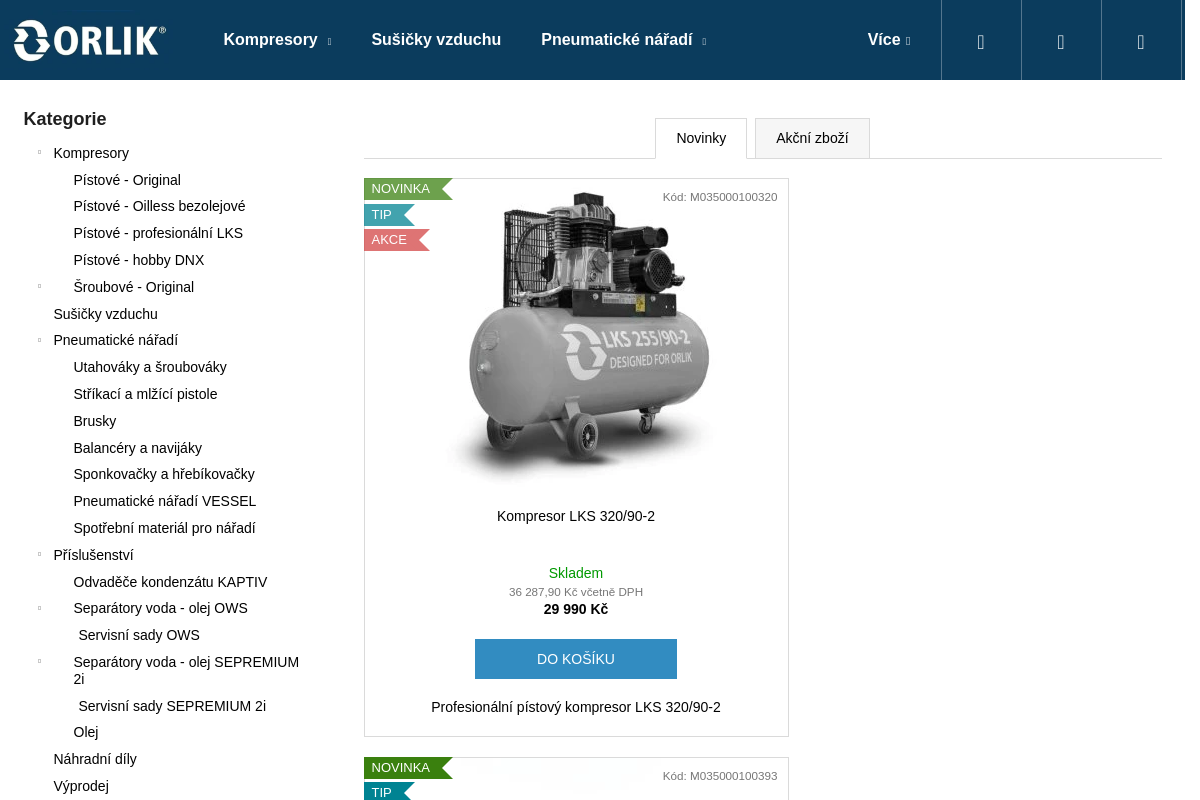Screen dimensions: 1200x800
Task: Click the 36 287,90 Kč včetně DPH text
Action: 576,592
